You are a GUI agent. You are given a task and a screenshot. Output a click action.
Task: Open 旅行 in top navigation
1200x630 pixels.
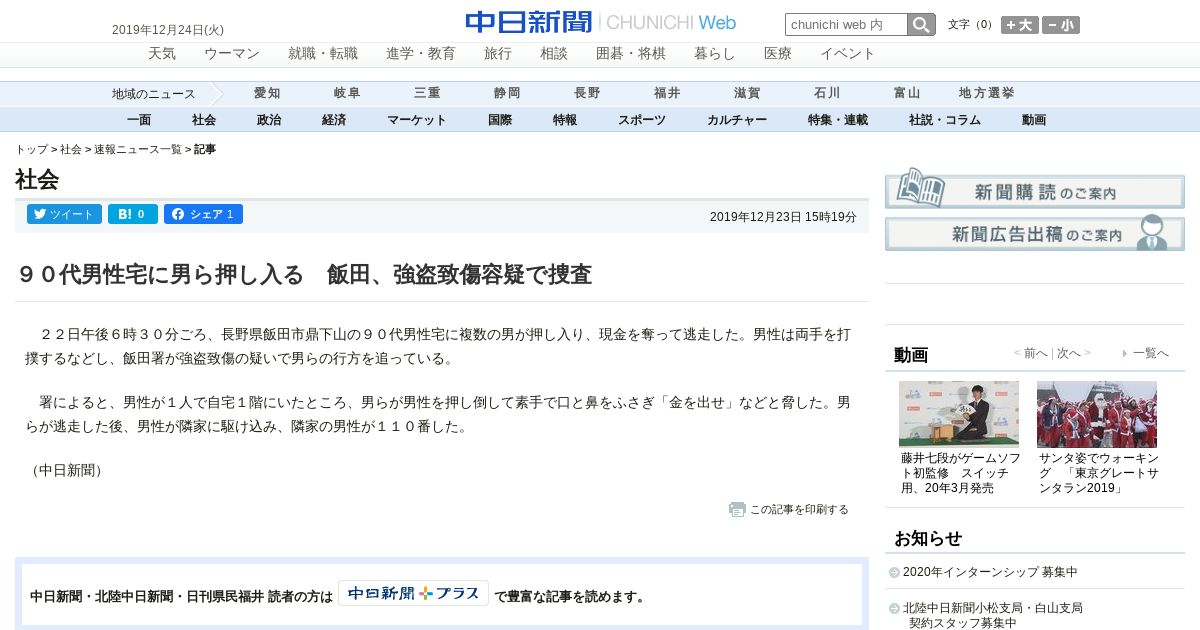point(498,54)
